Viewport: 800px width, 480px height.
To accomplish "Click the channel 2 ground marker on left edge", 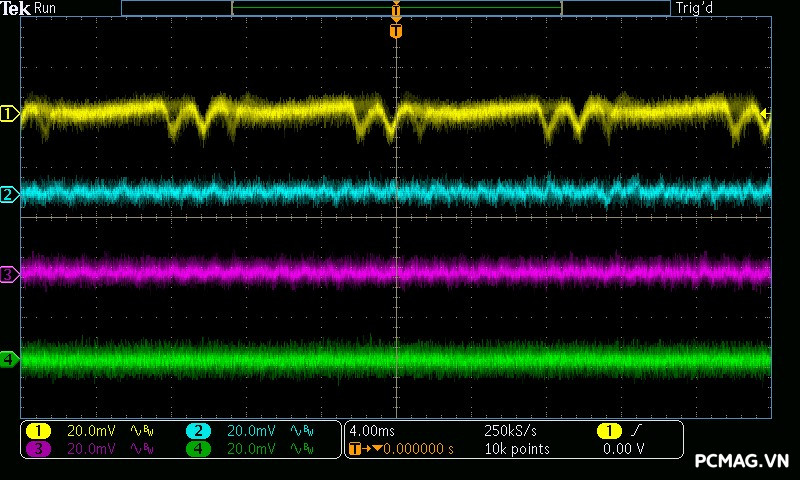I will click(x=9, y=194).
